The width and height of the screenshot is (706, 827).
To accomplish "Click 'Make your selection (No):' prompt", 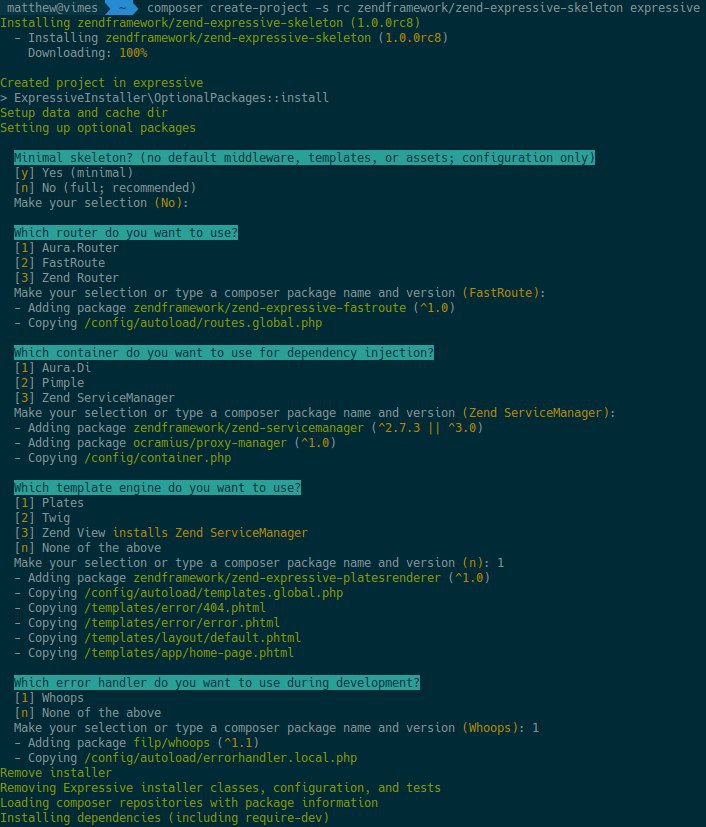I will tap(101, 203).
